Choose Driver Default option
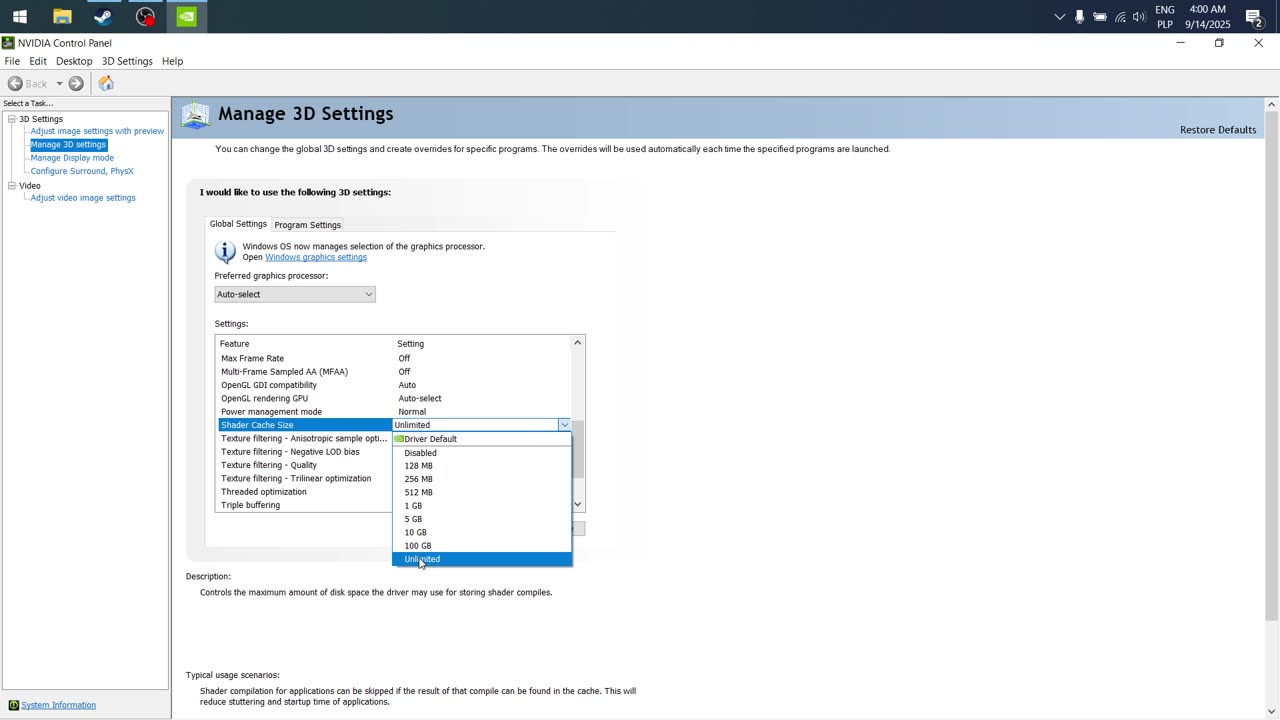 482,439
